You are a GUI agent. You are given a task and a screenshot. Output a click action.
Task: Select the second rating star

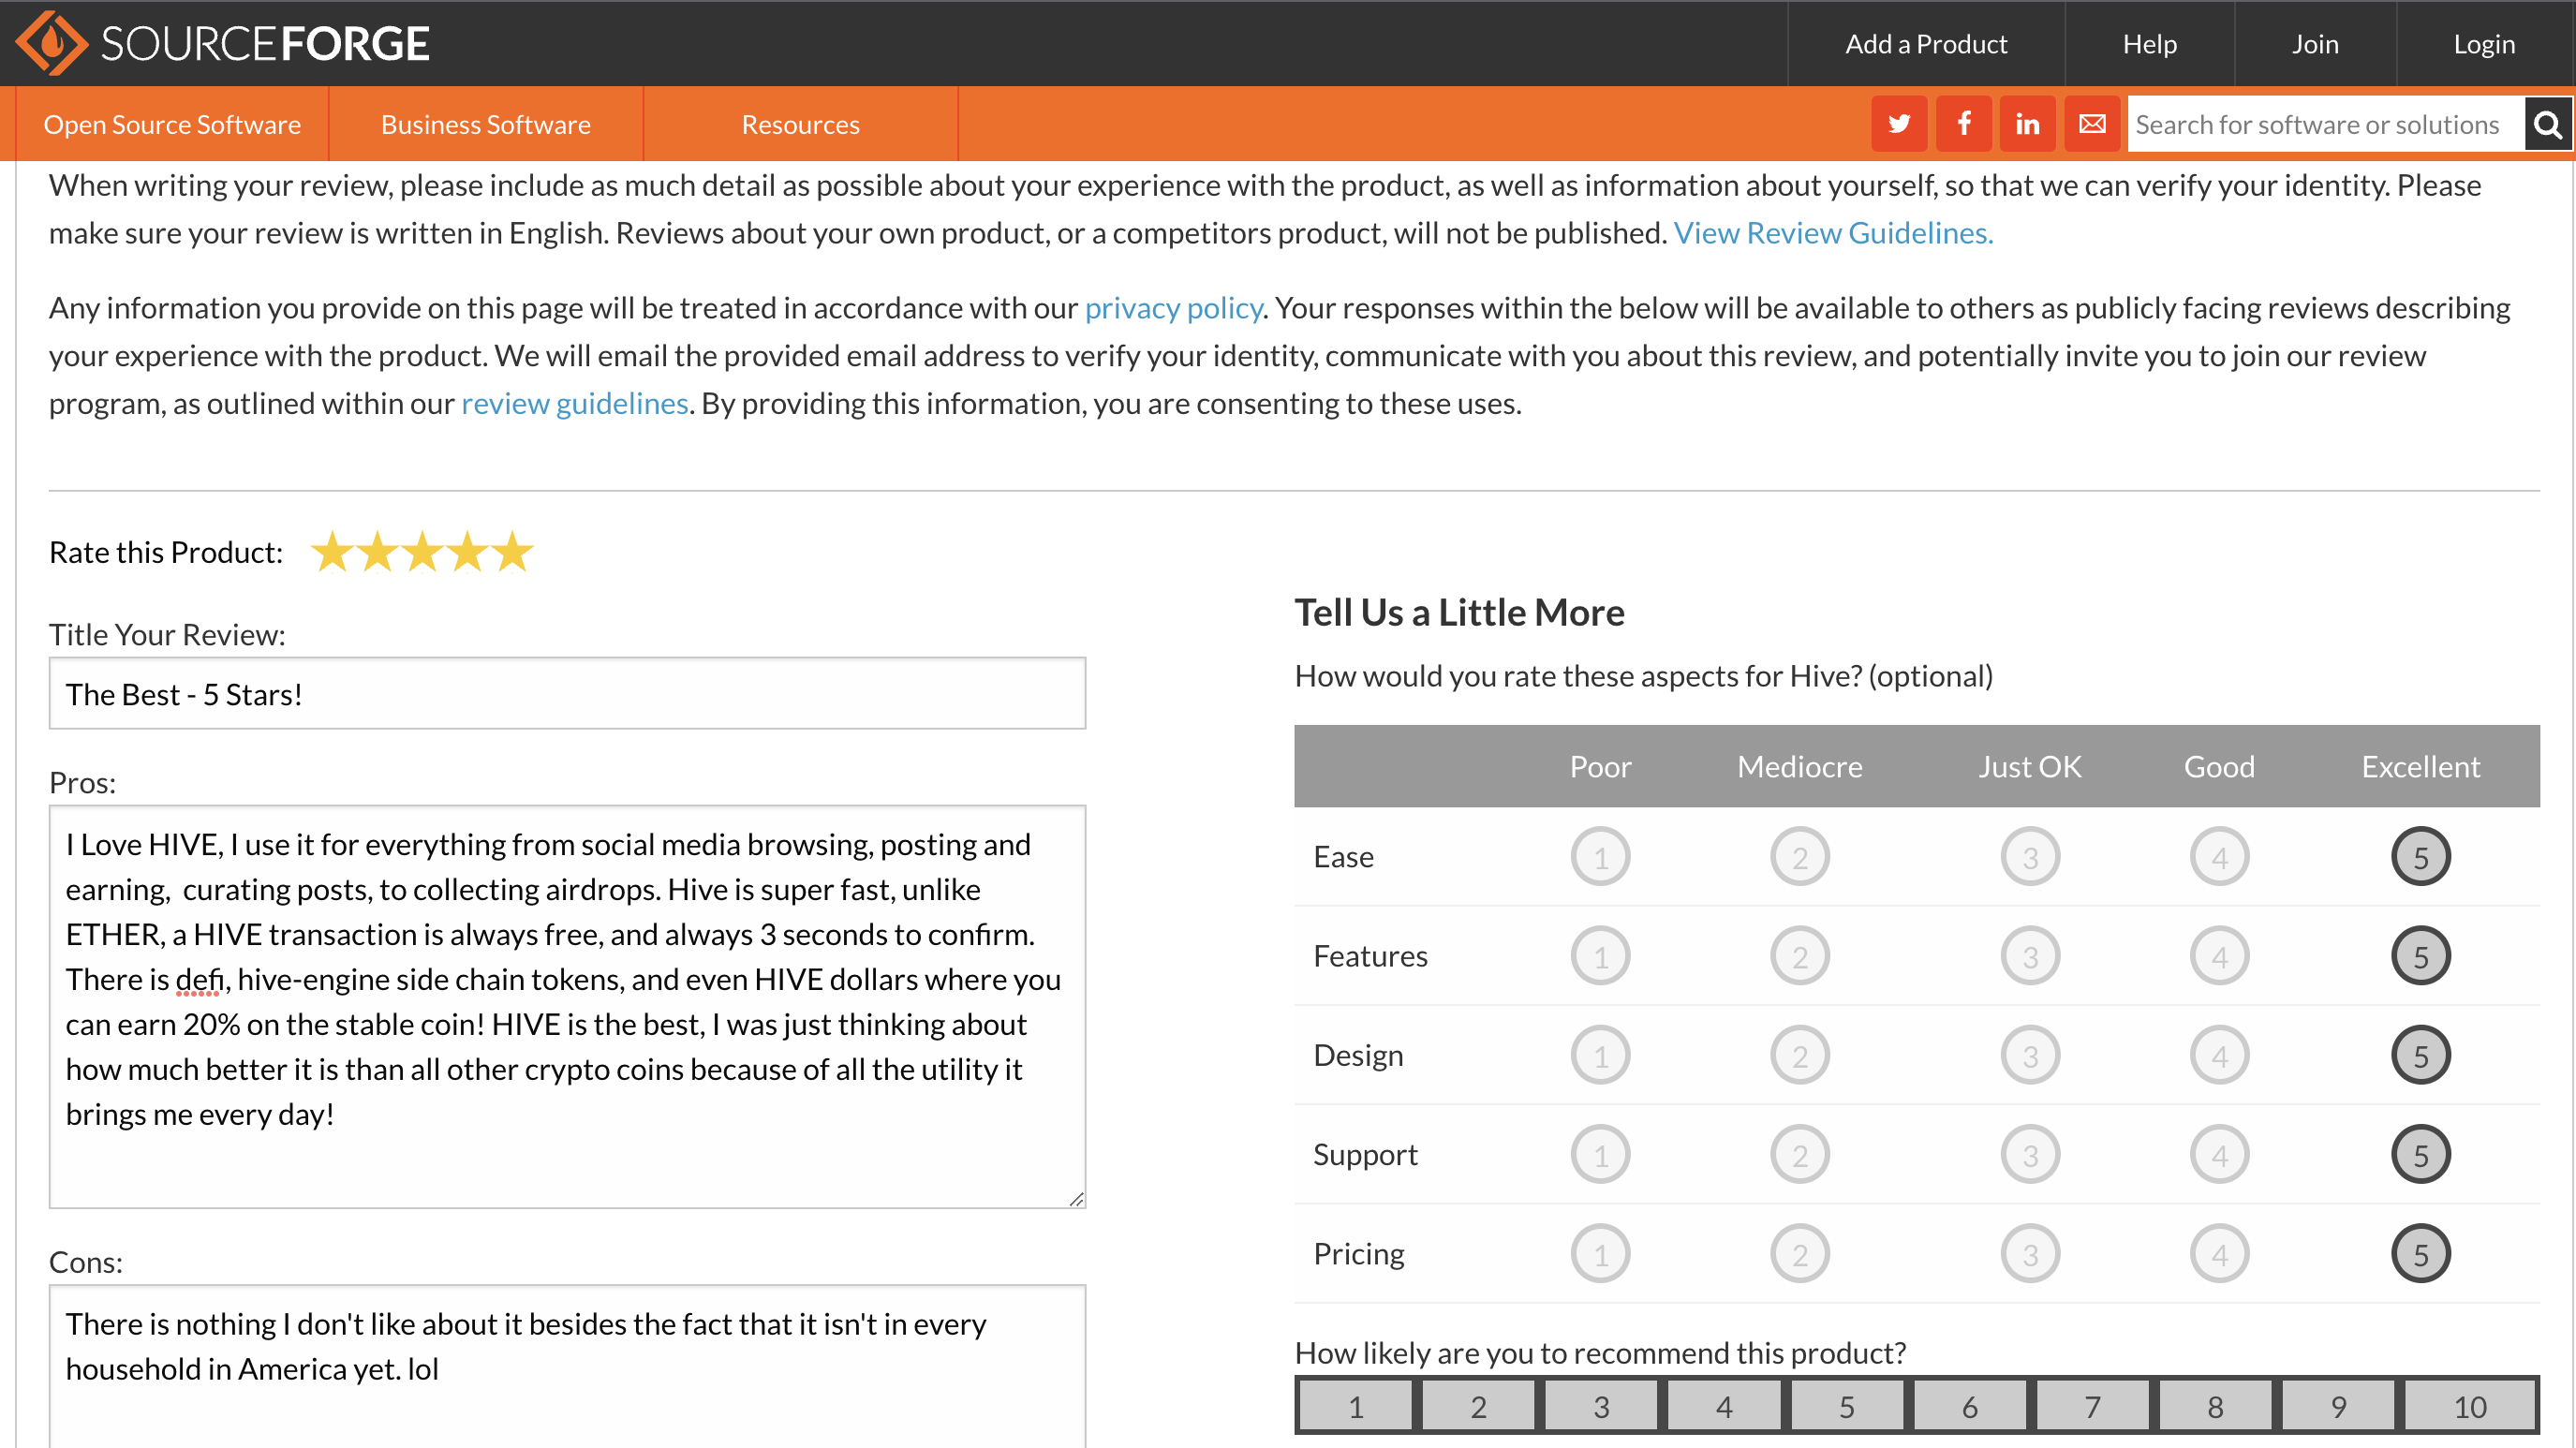[377, 552]
